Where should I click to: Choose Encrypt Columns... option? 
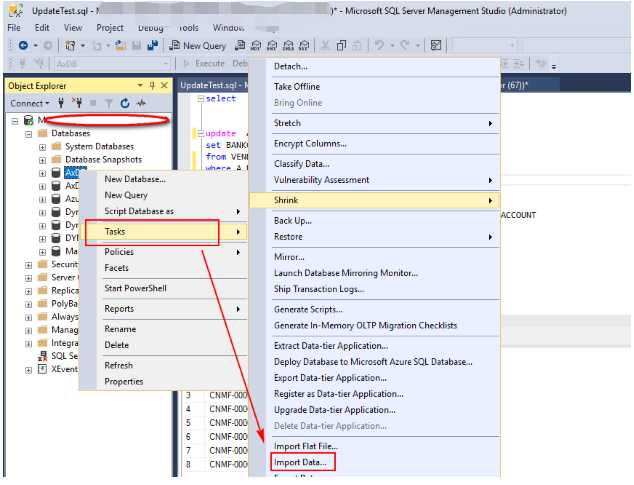pos(310,144)
